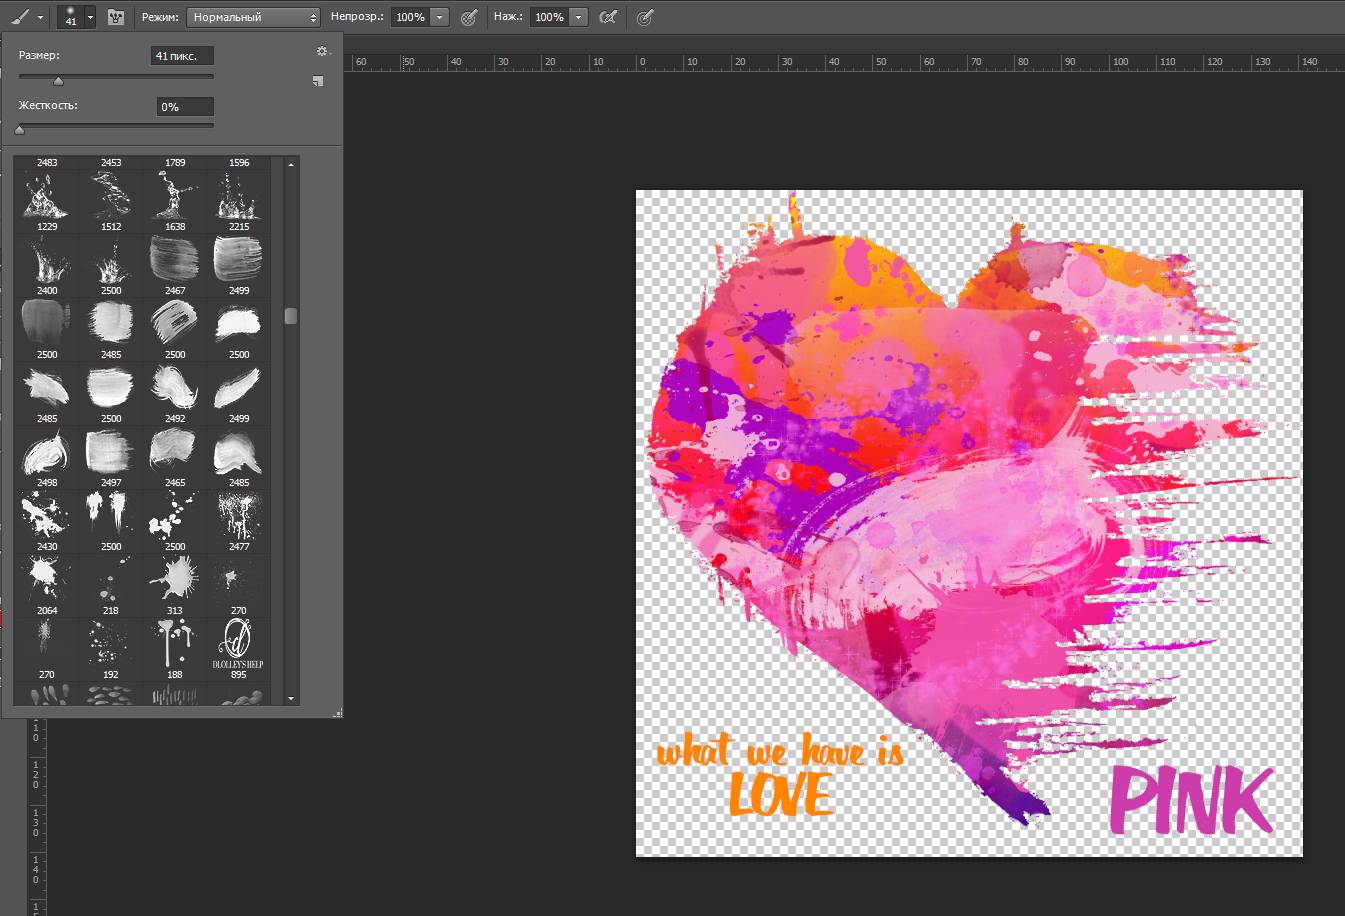Expand the Наж. flow slider arrow
The height and width of the screenshot is (916, 1345).
point(578,17)
